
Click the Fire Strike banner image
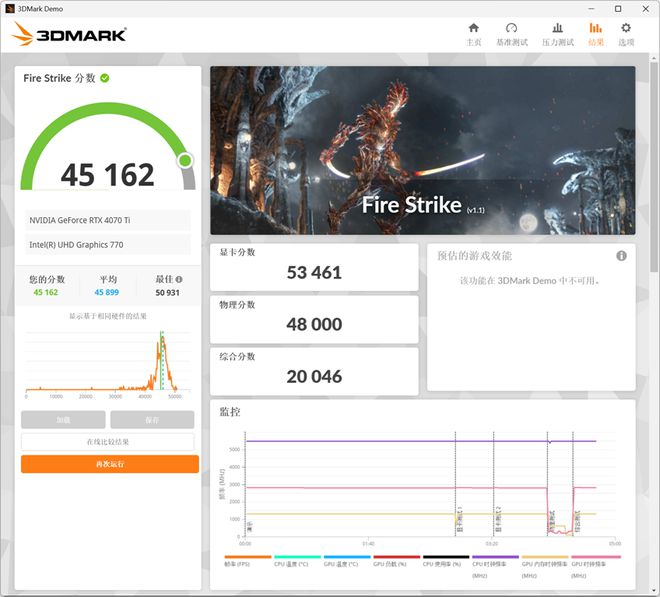(x=422, y=150)
